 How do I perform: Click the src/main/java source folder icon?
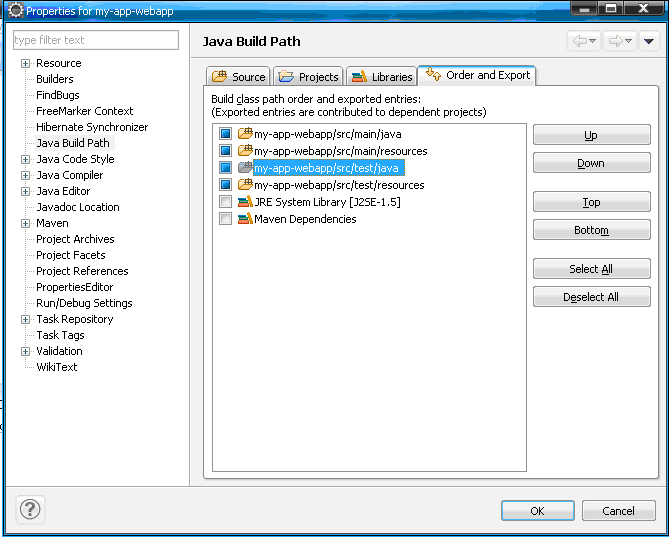coord(245,134)
